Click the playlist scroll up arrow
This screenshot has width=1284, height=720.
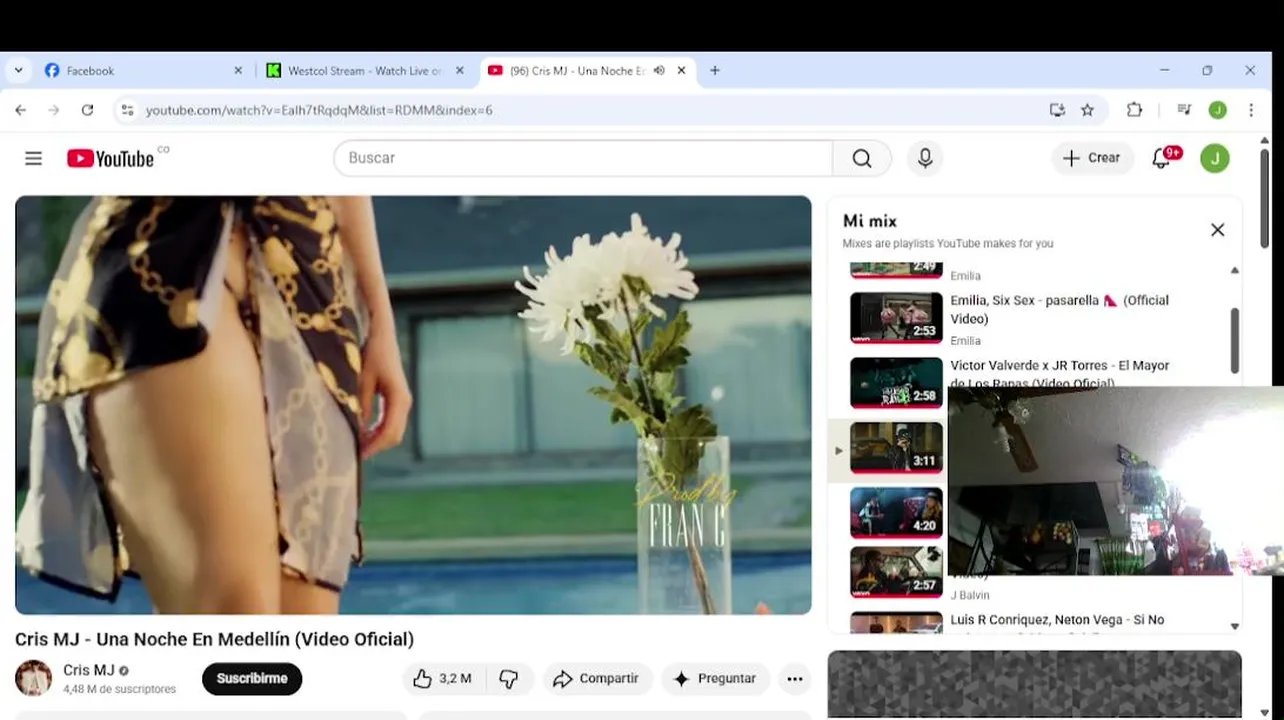click(x=1234, y=270)
